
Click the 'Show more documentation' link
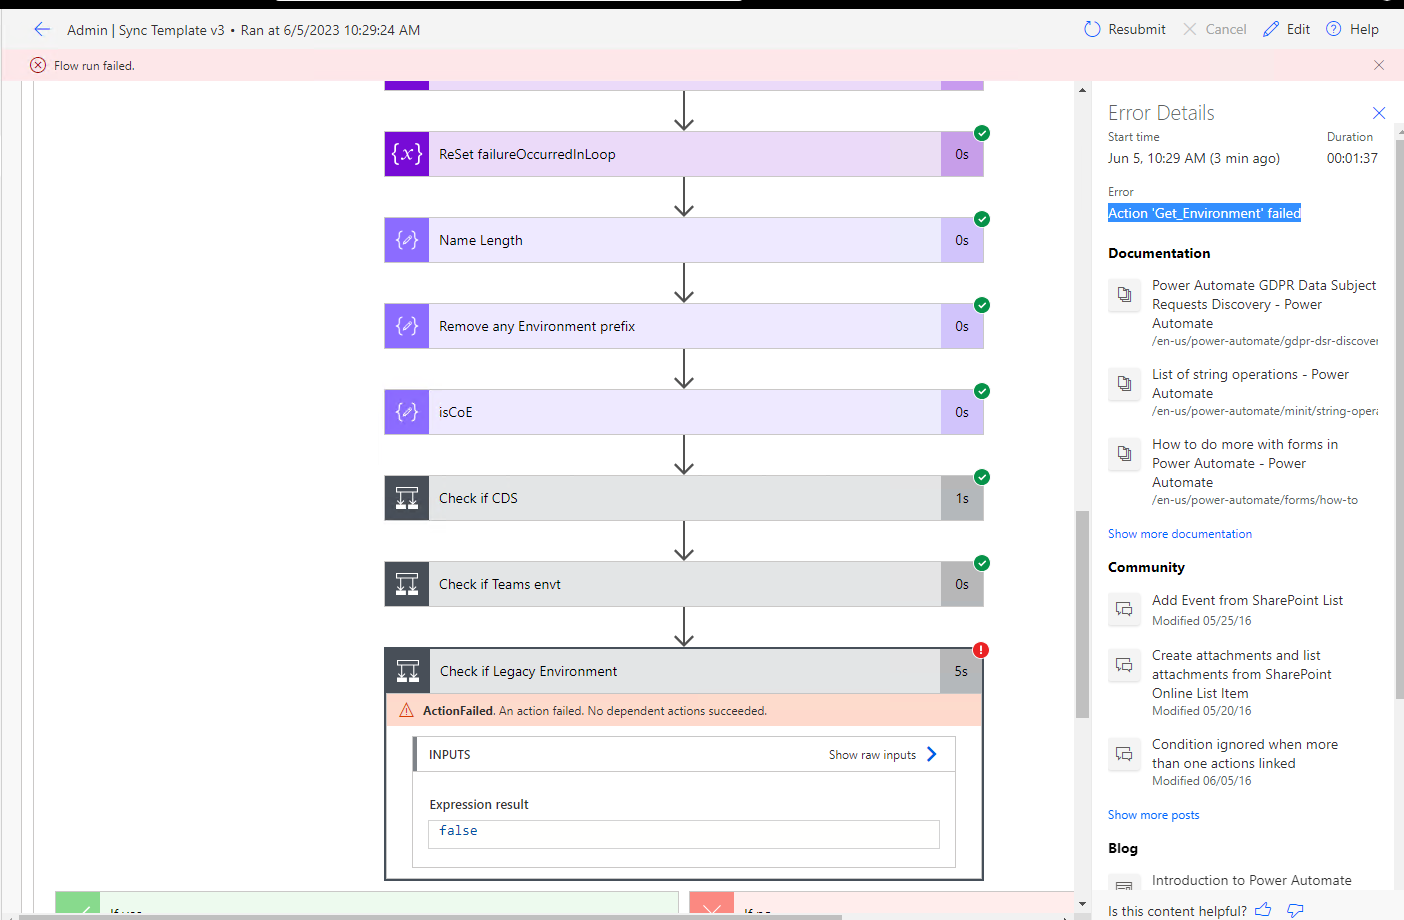pyautogui.click(x=1179, y=533)
